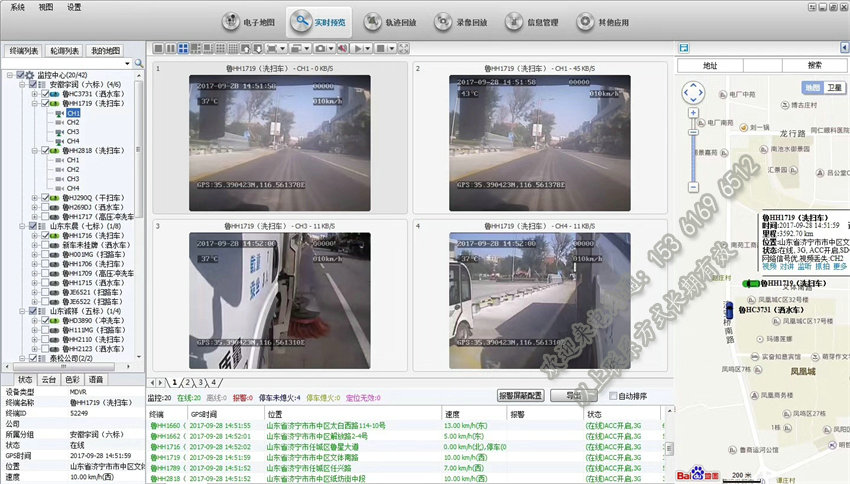Open the 录像回放 video playback module
The height and width of the screenshot is (484, 850).
(x=461, y=22)
